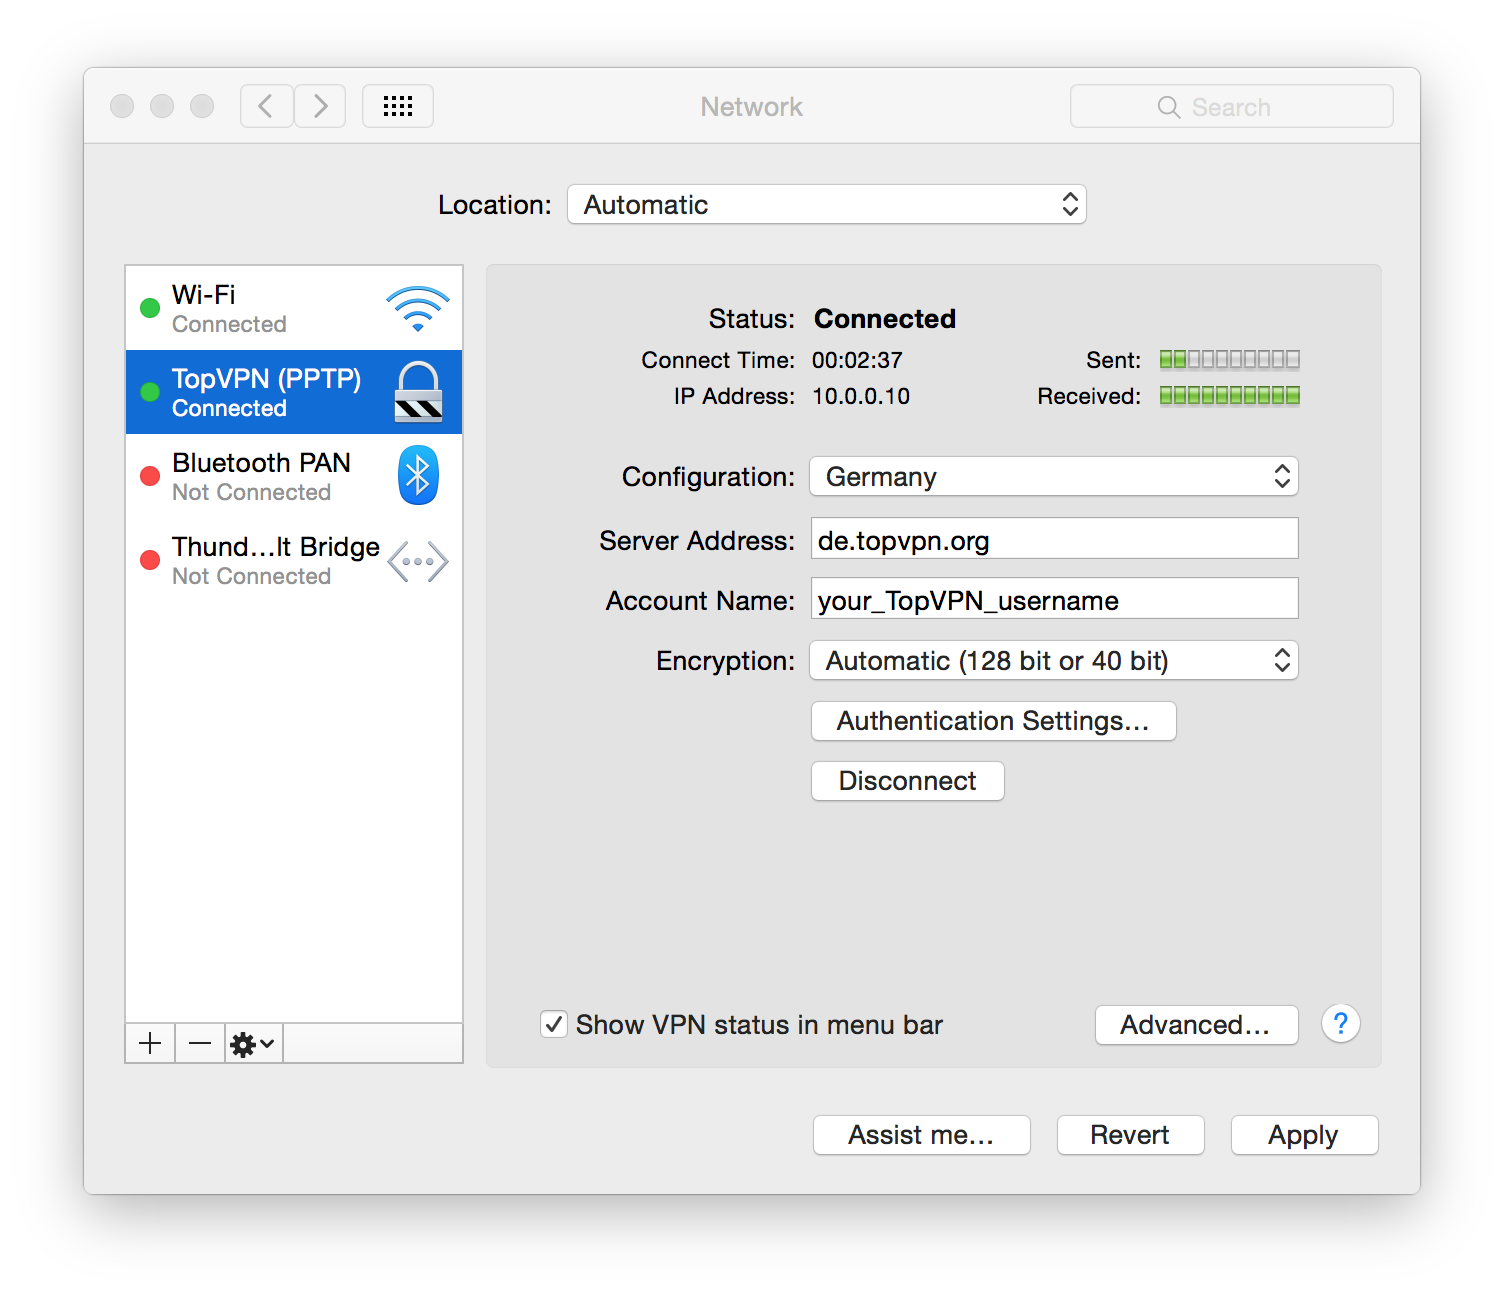This screenshot has height=1294, width=1504.
Task: Click the search magnifier icon
Action: 1169,107
